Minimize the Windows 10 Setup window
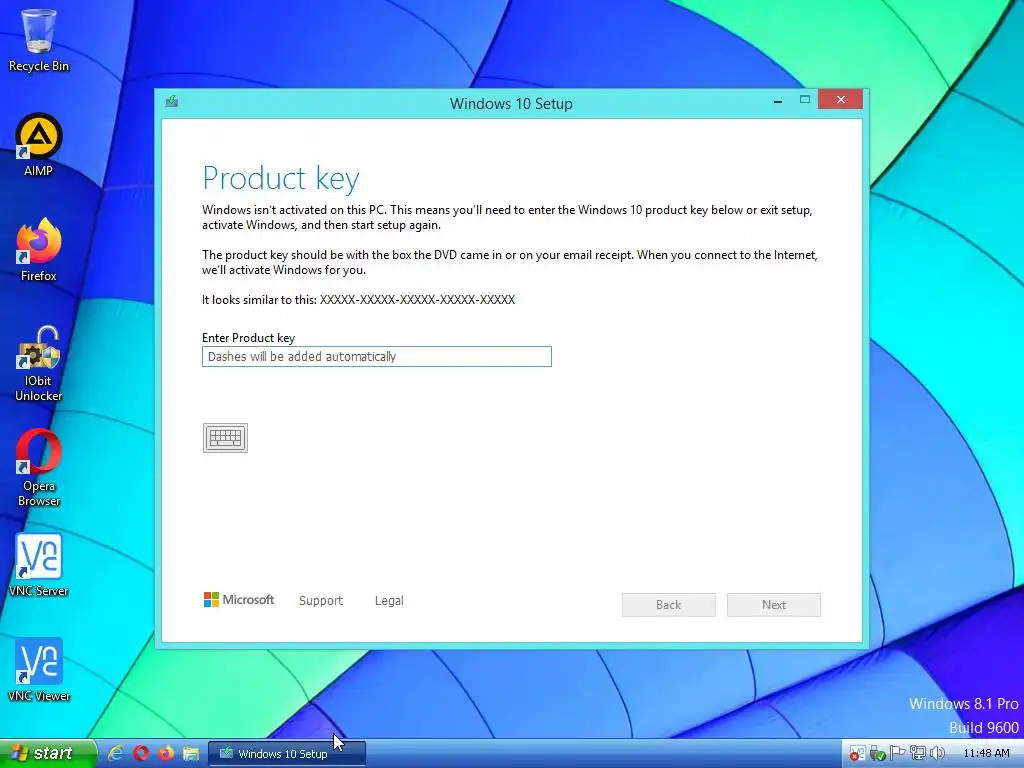 tap(778, 101)
